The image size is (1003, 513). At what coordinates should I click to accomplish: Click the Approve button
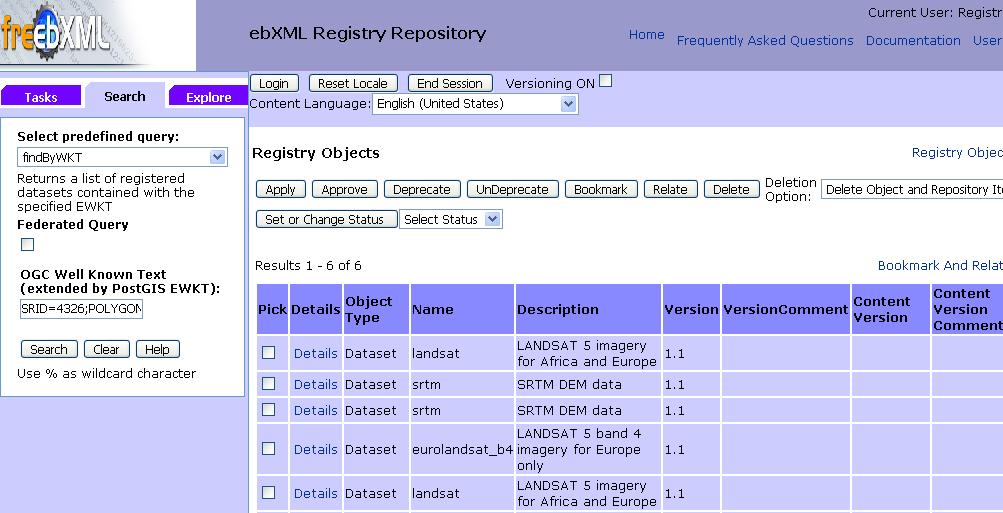344,190
